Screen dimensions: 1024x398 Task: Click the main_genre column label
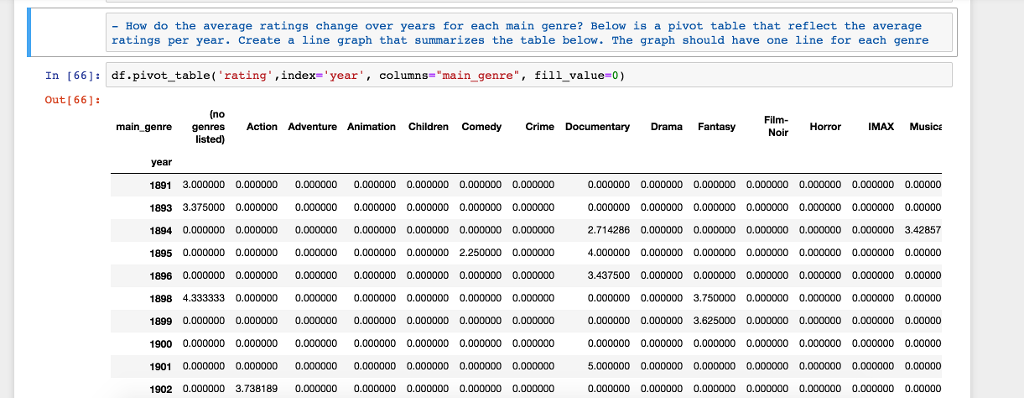144,127
